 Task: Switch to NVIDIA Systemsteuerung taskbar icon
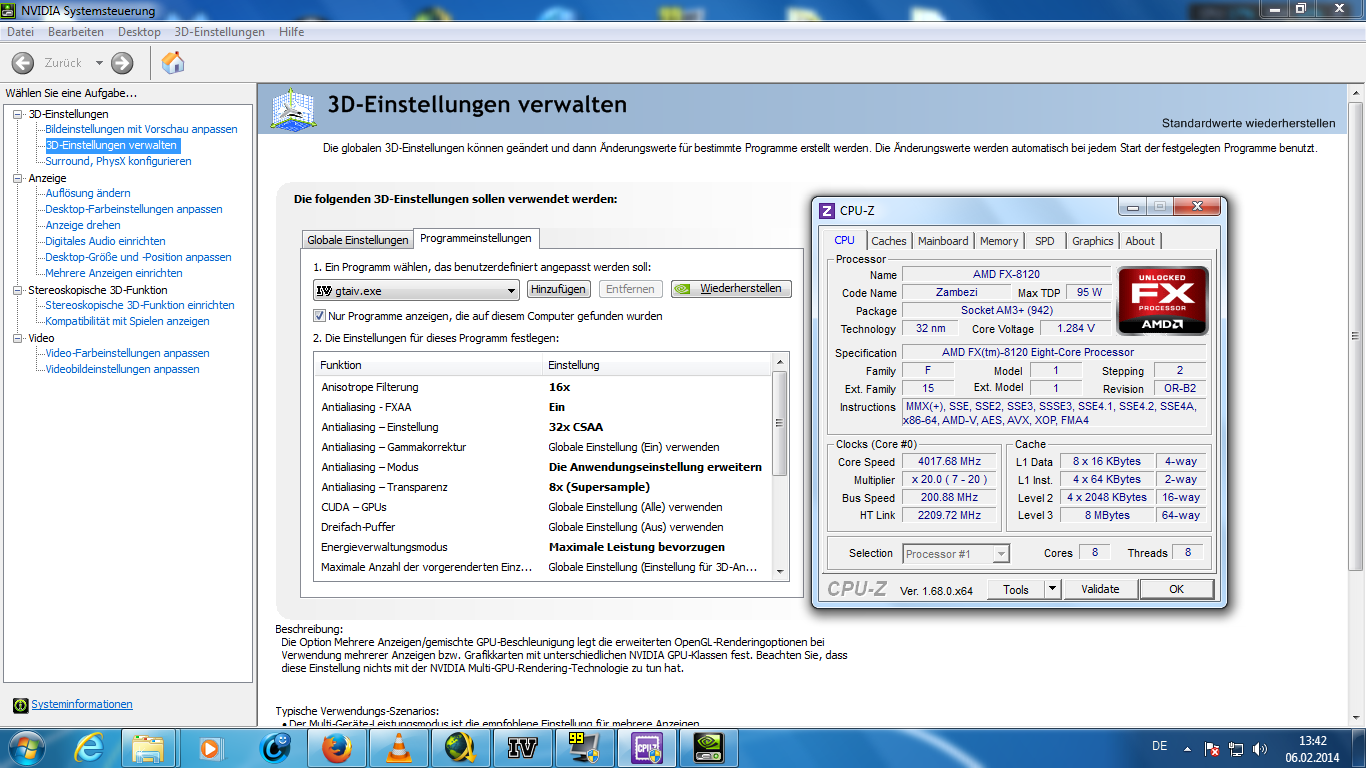coord(709,748)
